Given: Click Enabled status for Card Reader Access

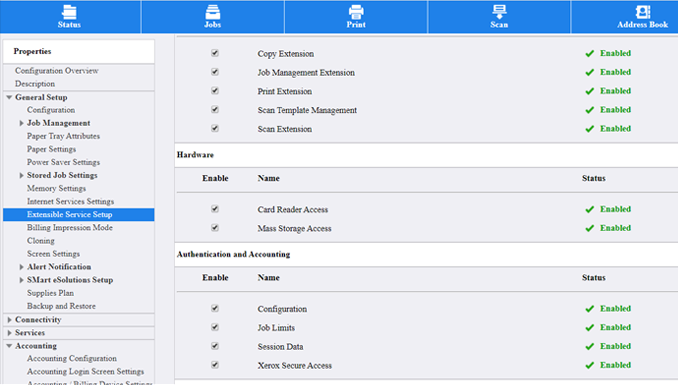Looking at the screenshot, I should click(615, 209).
